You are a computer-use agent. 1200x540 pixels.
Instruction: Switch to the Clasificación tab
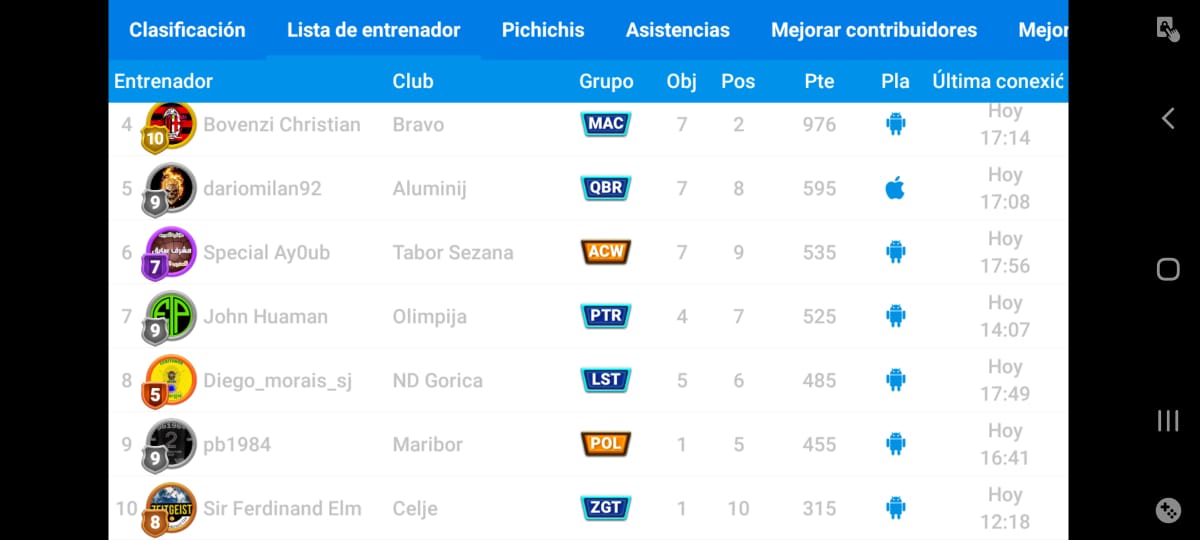tap(187, 30)
